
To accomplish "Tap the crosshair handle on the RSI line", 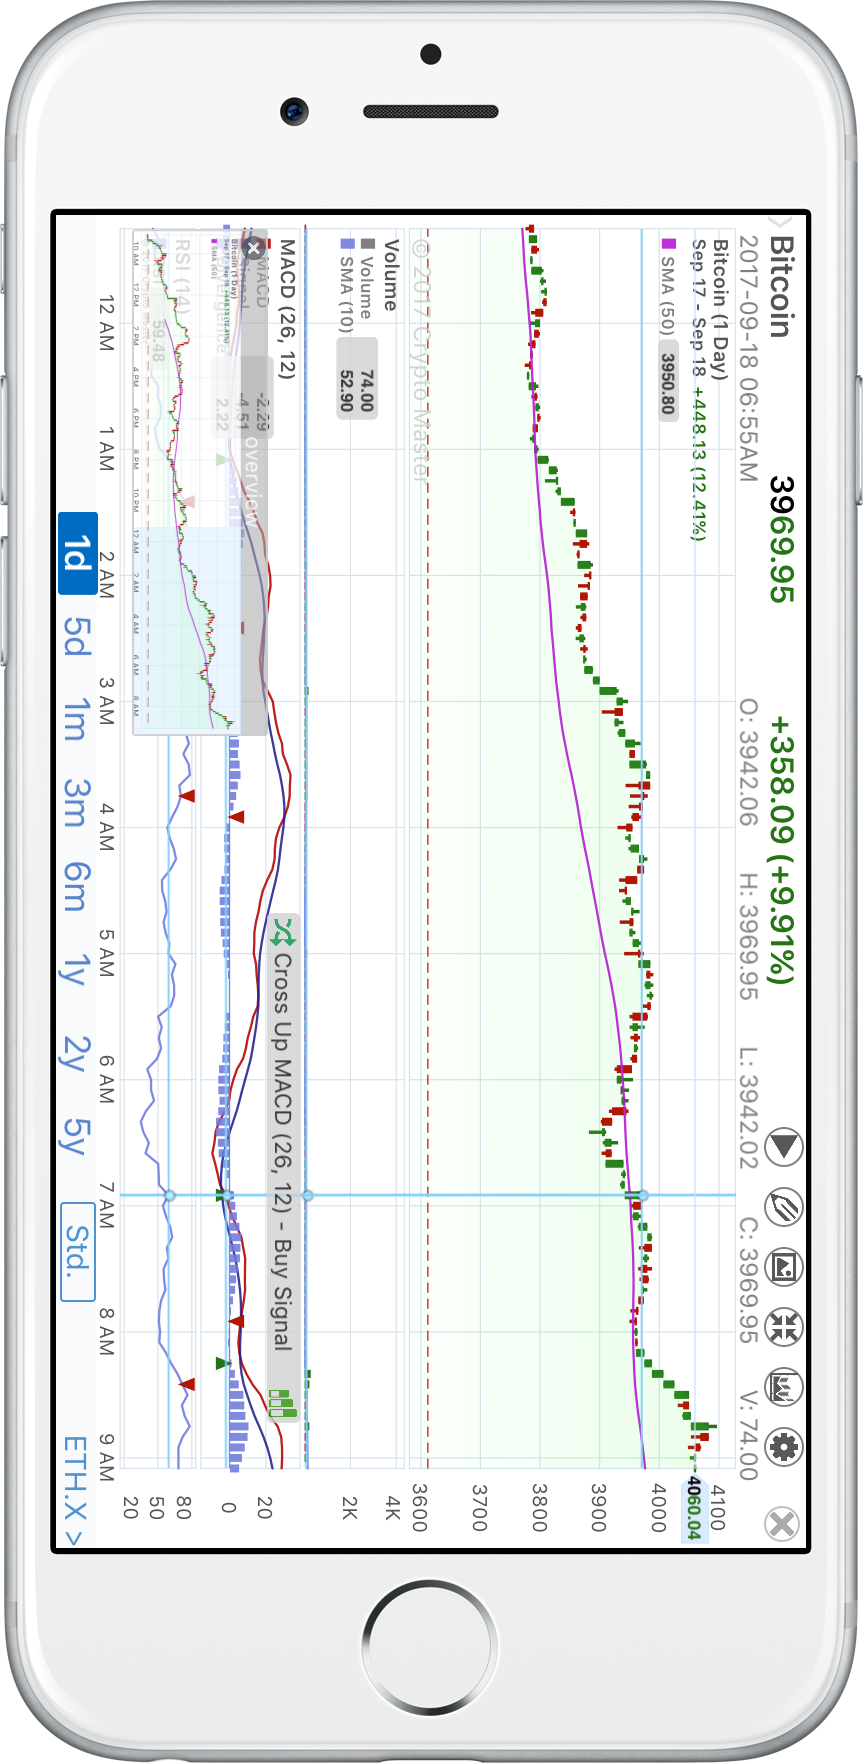I will coord(169,1195).
